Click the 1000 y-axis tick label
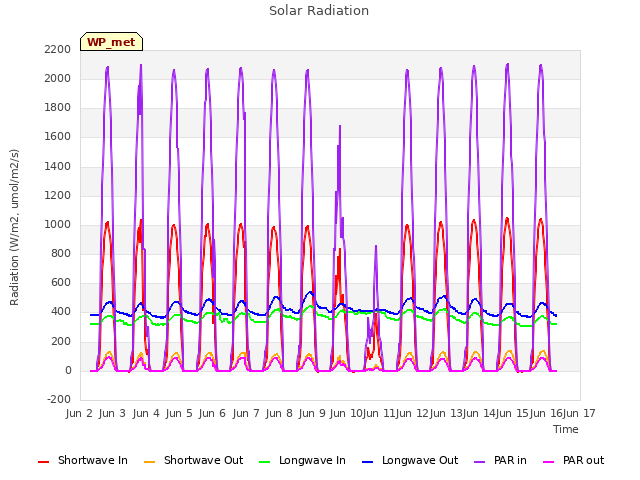 (58, 224)
